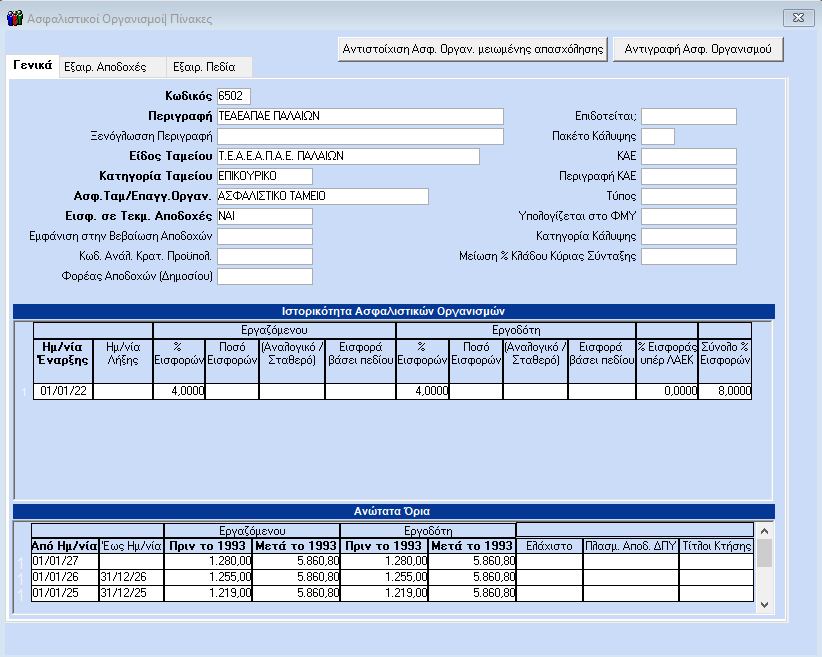Click Από Ημ/νία column header in Ανώτατα Όρια
The height and width of the screenshot is (657, 822).
click(65, 546)
